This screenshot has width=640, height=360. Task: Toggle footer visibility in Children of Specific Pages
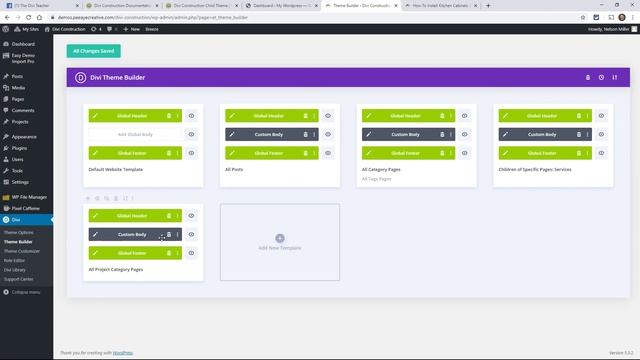[601, 153]
